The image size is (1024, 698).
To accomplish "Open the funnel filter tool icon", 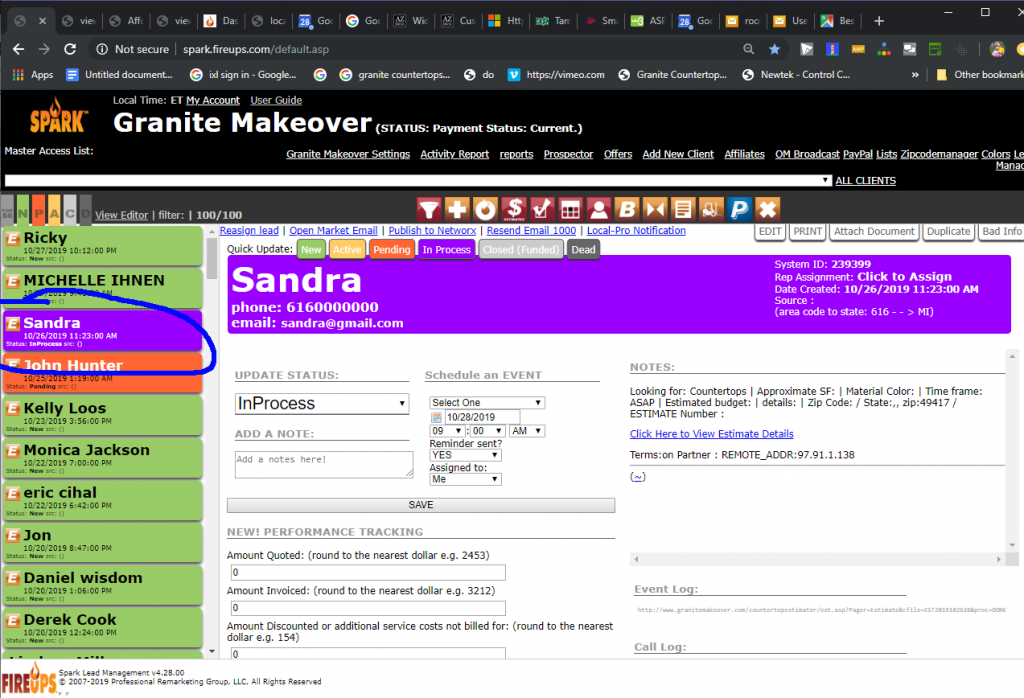I will tap(429, 210).
